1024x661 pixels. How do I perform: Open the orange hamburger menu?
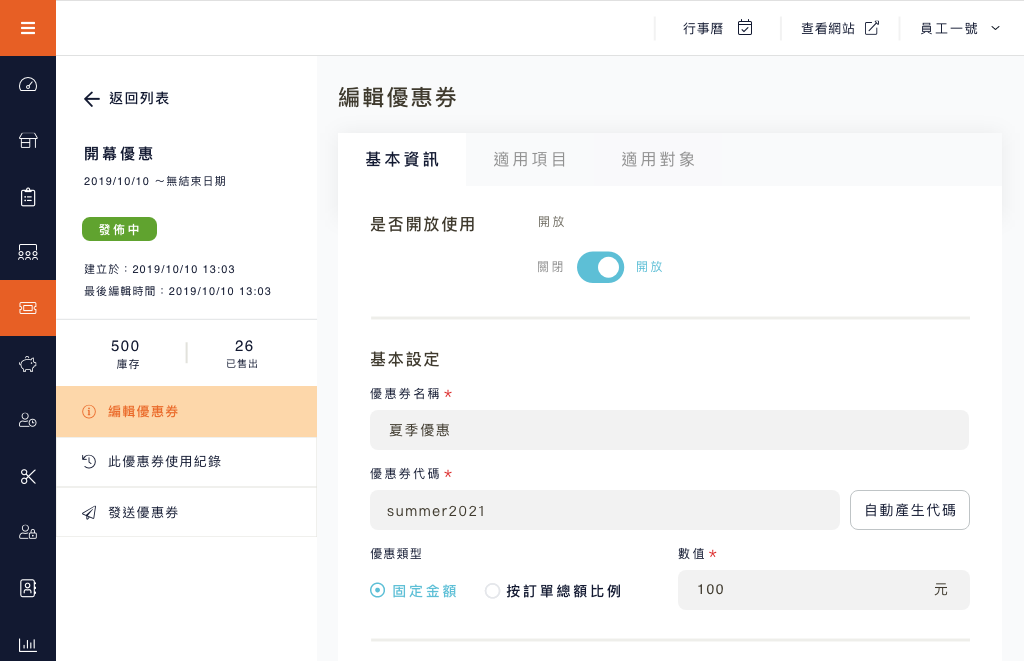27,28
